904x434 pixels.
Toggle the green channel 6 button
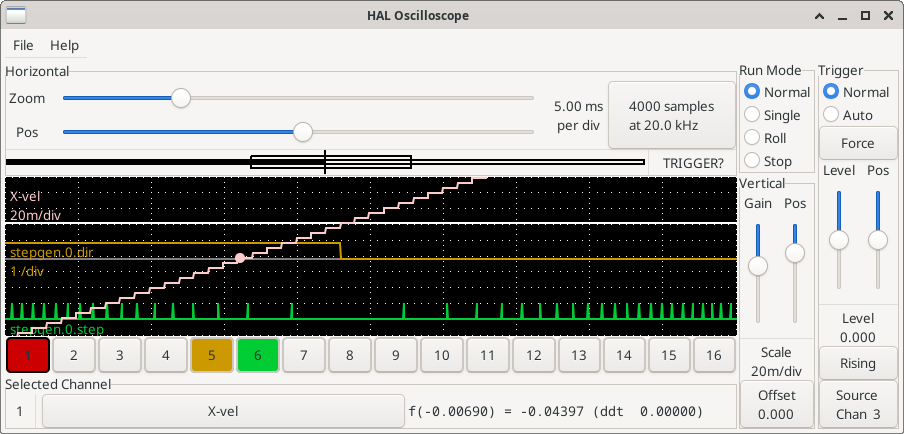point(257,355)
